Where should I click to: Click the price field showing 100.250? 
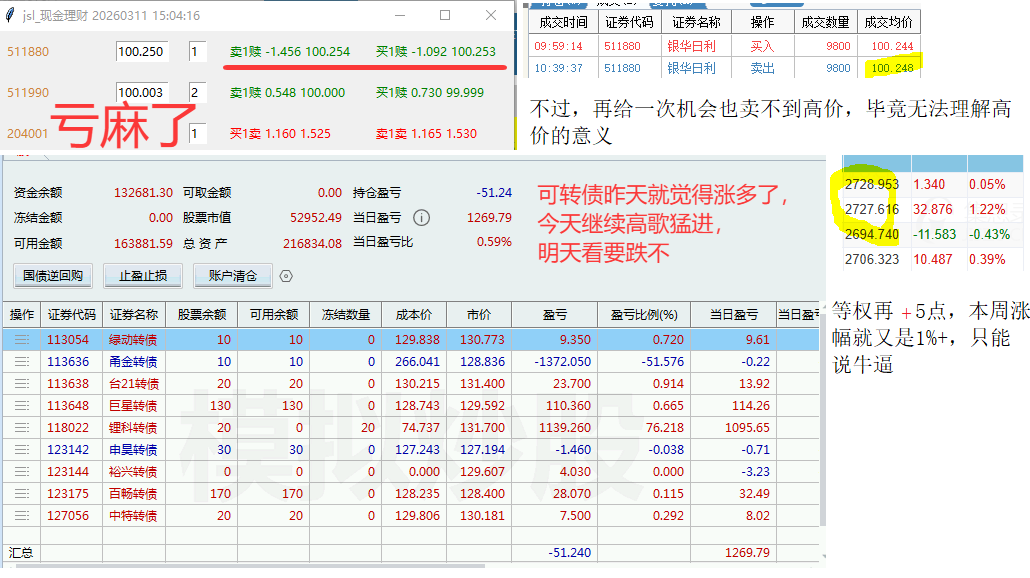(141, 52)
